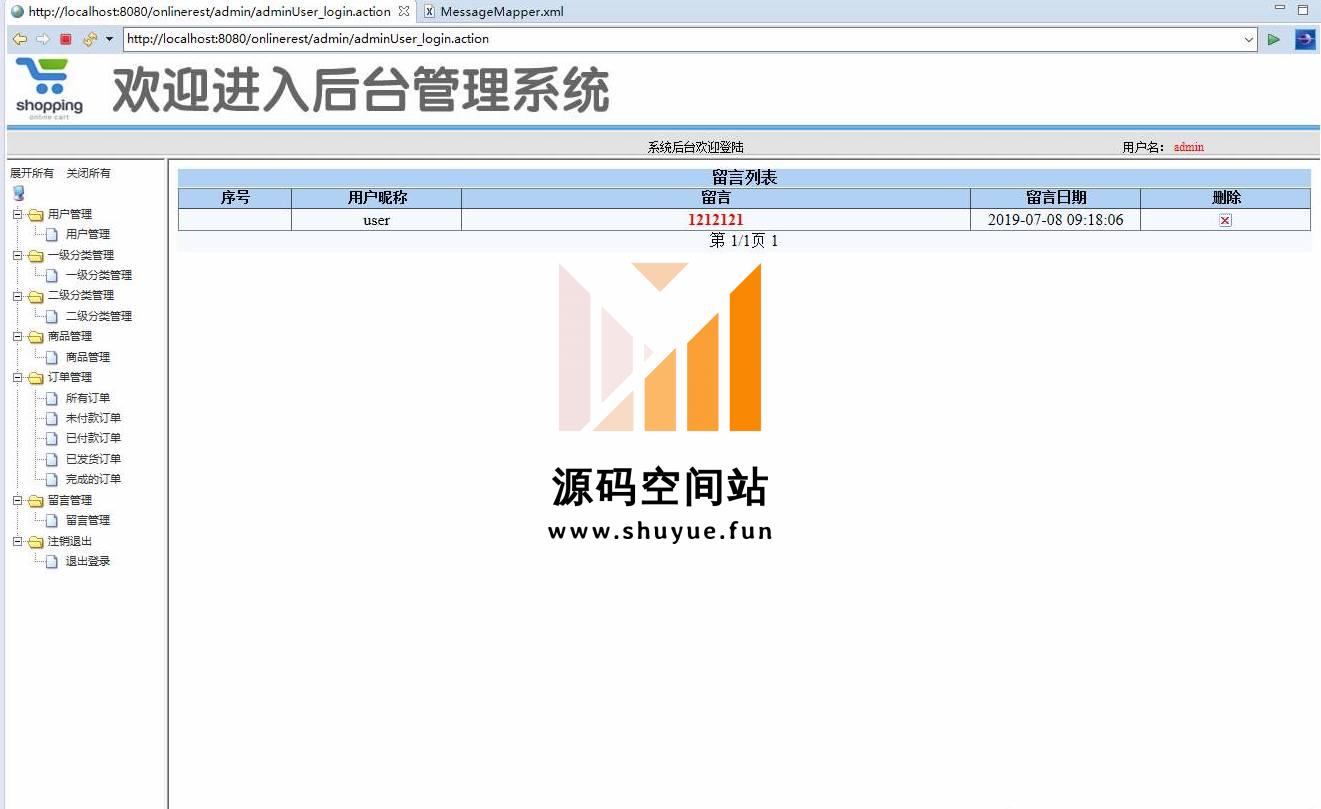This screenshot has width=1321, height=809.
Task: Minimize the editor view using the top-right icon
Action: pyautogui.click(x=1279, y=9)
